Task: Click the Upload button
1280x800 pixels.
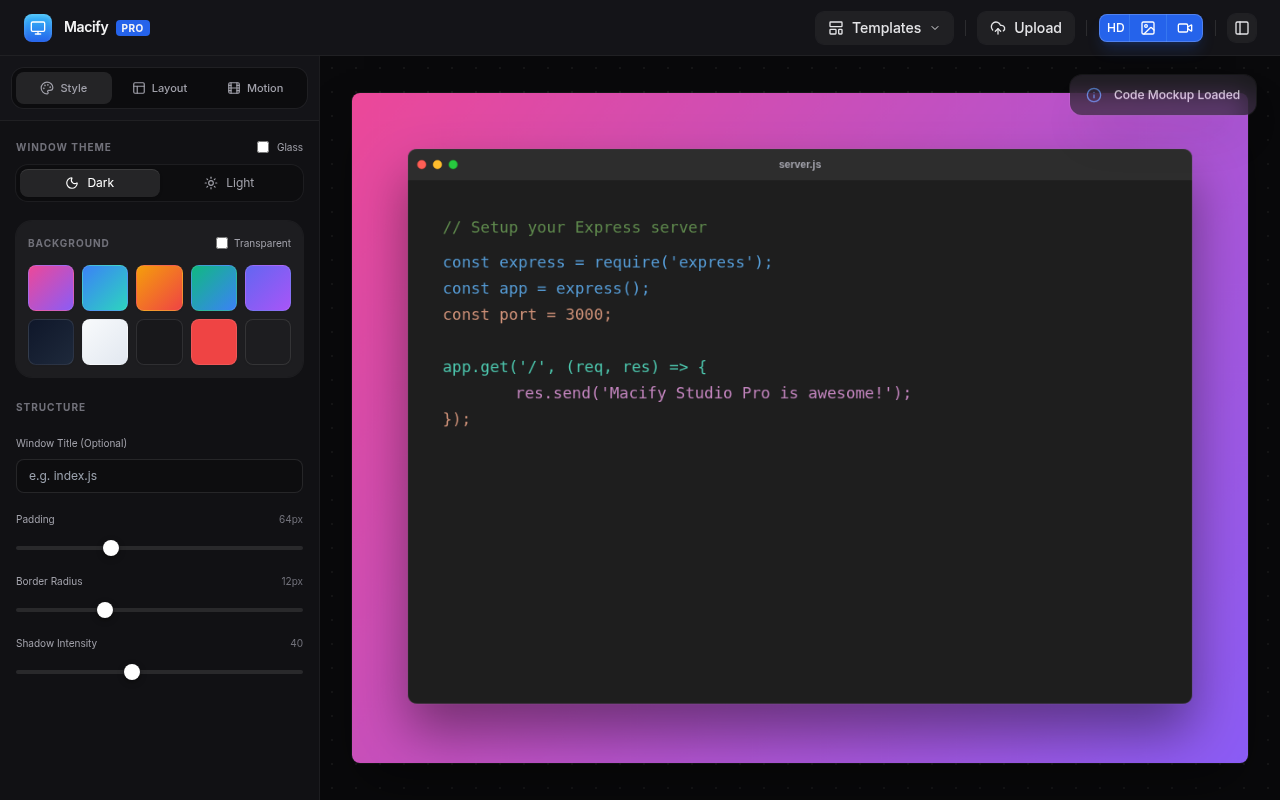Action: tap(1026, 28)
